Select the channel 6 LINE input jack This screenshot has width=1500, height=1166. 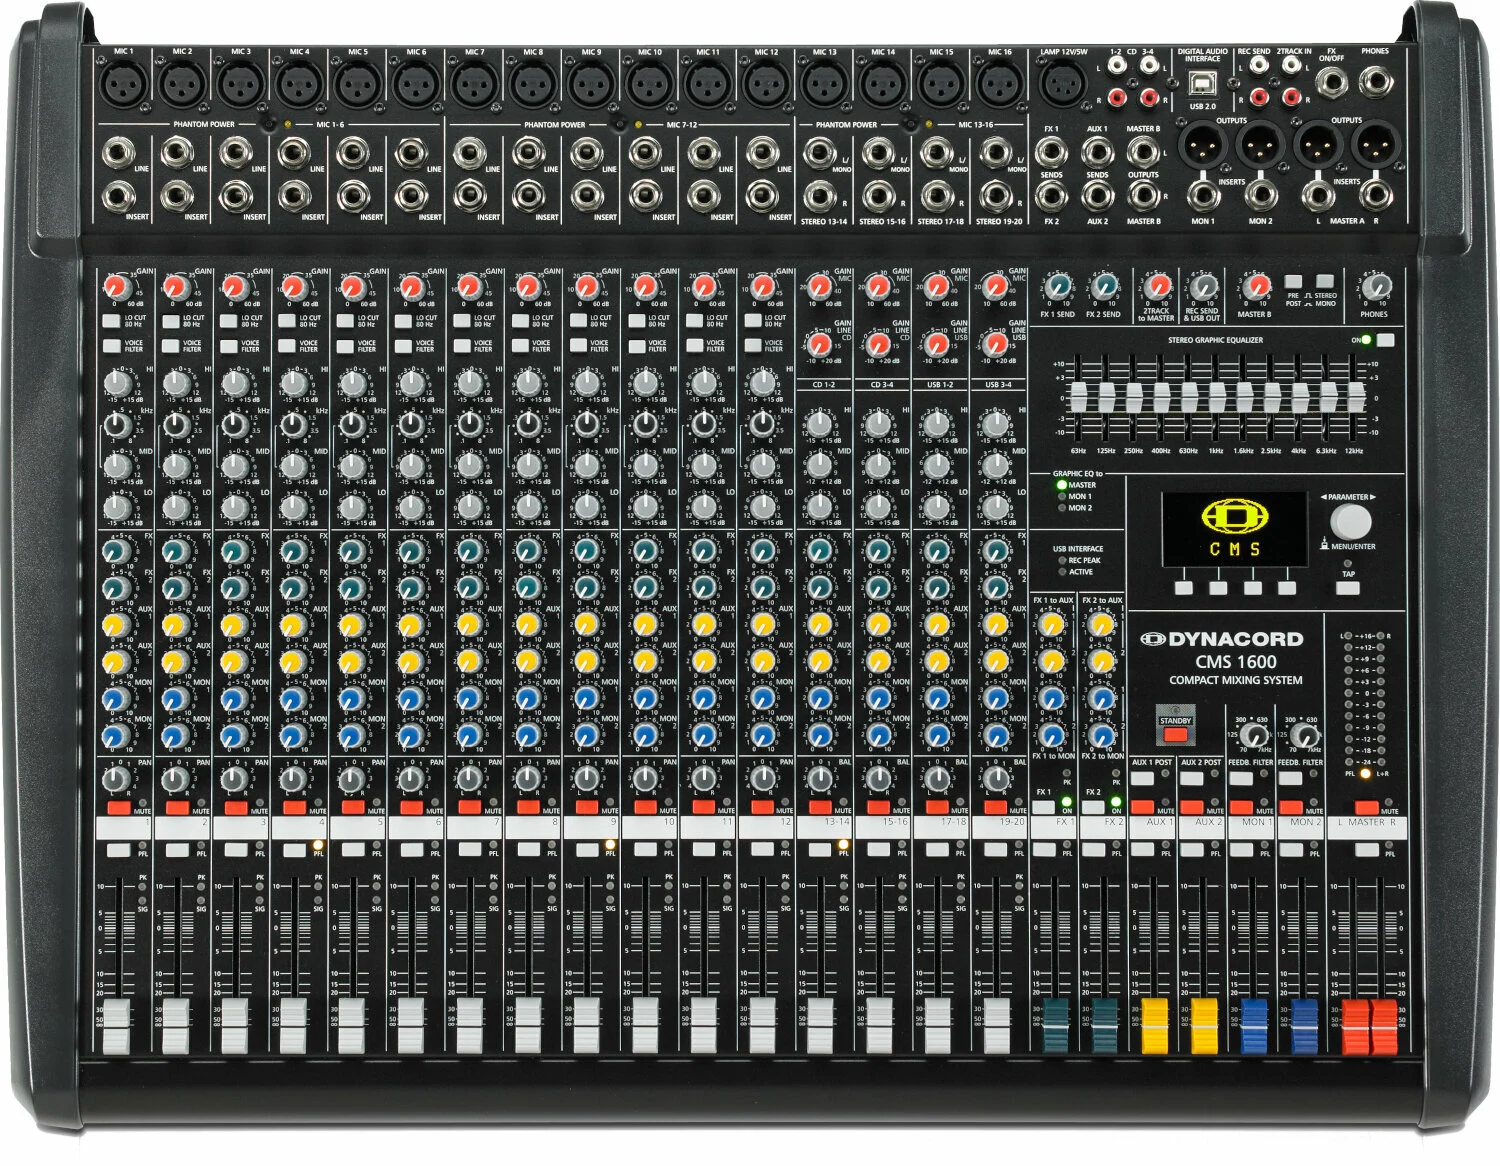(x=411, y=153)
